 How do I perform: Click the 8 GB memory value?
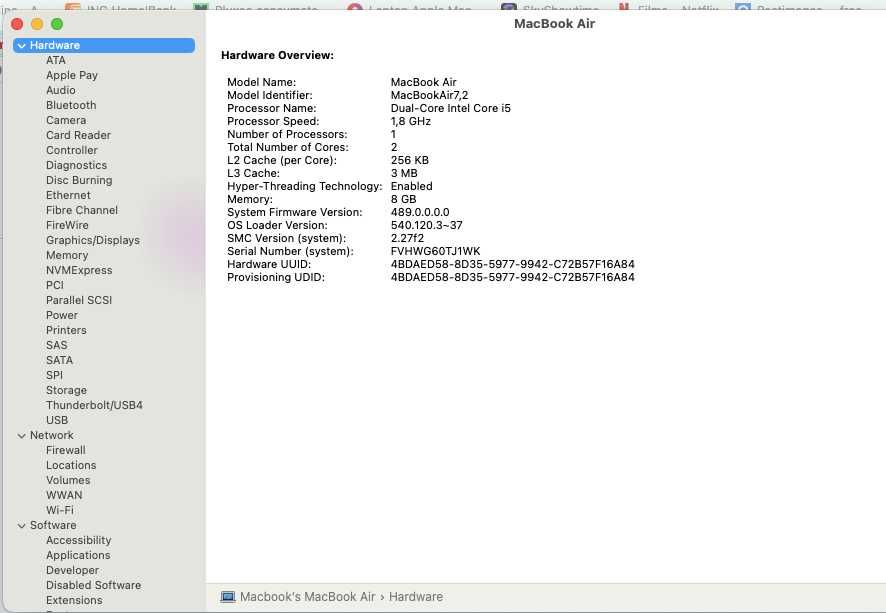point(403,199)
